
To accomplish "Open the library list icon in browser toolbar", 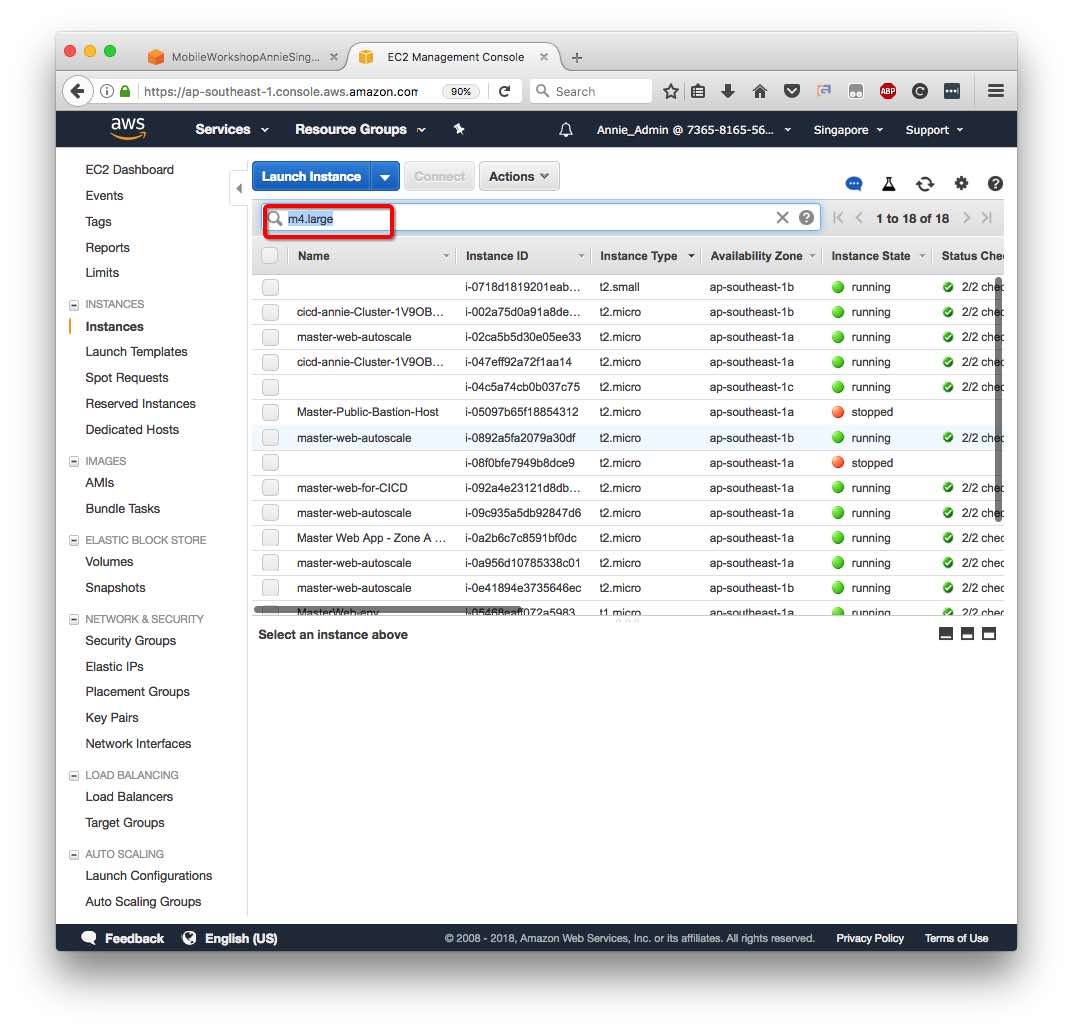I will (x=698, y=91).
